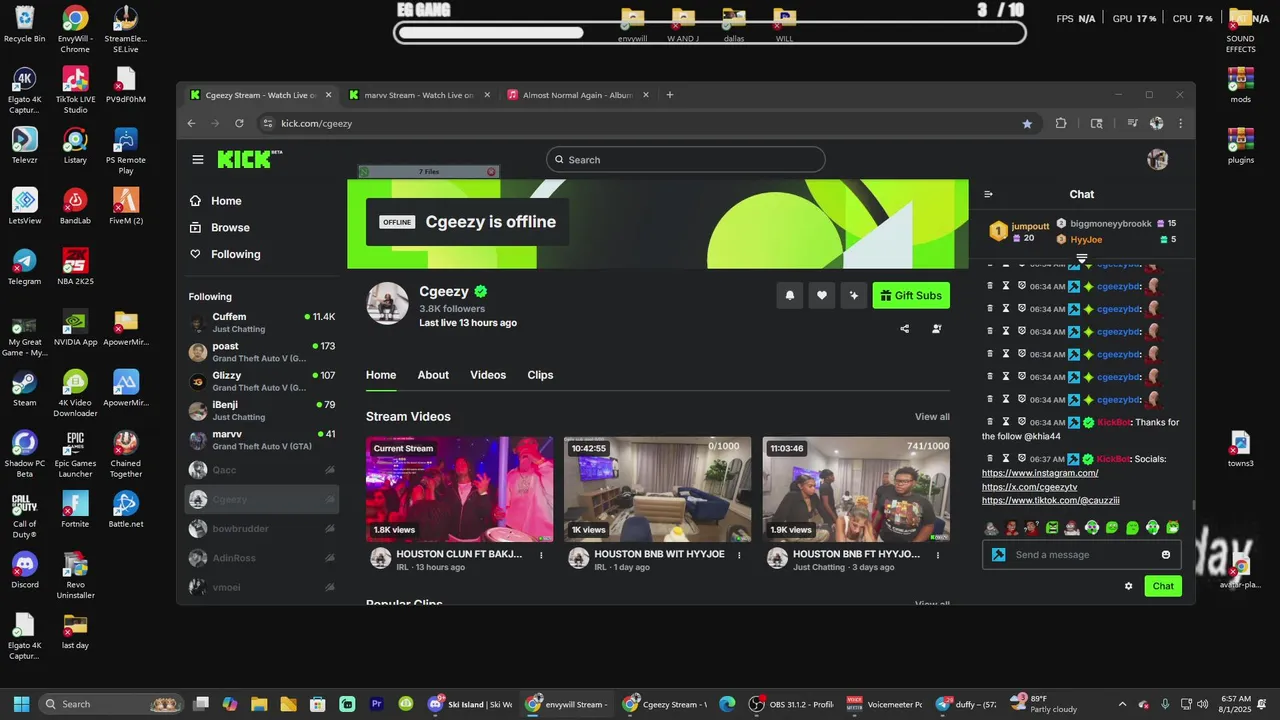The image size is (1280, 720).
Task: Select the Home profile tab
Action: tap(381, 375)
